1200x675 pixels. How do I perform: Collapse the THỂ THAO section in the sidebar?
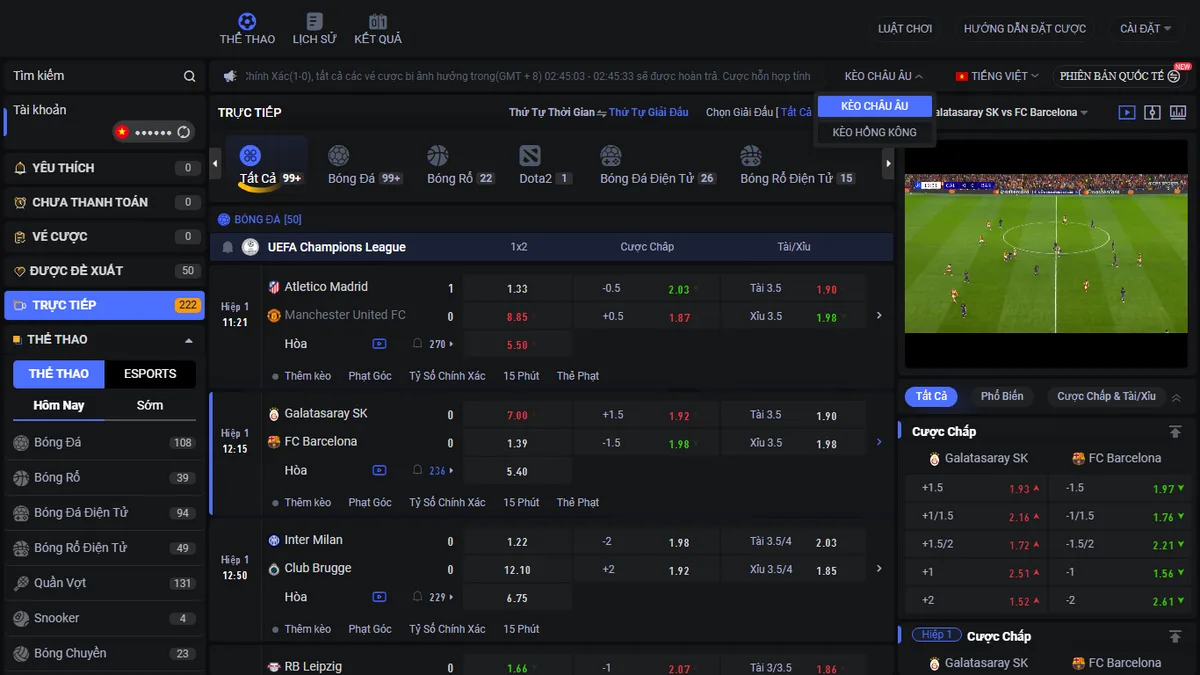tap(189, 340)
